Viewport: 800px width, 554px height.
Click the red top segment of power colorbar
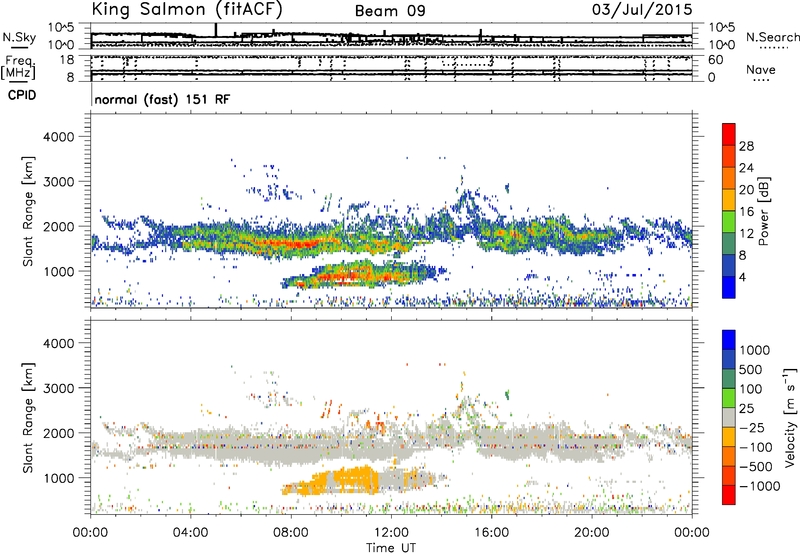point(729,134)
